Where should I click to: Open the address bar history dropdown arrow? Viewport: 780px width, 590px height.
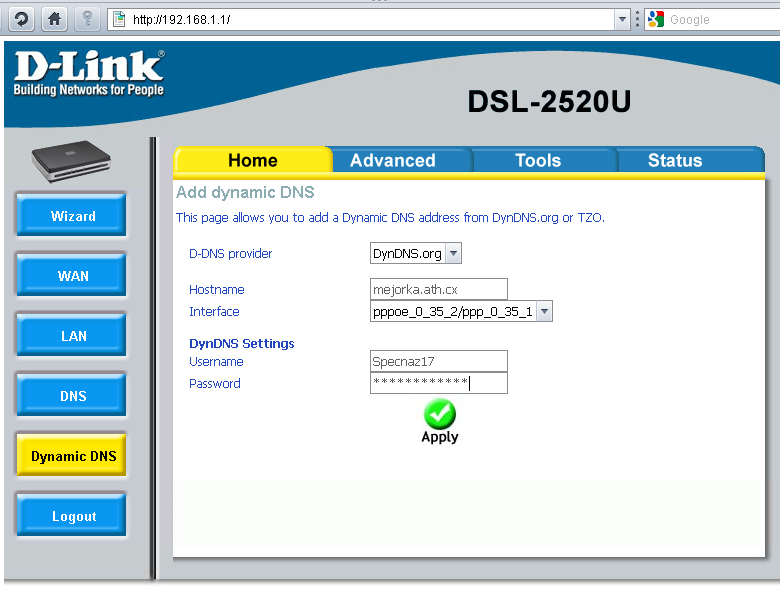pos(622,19)
